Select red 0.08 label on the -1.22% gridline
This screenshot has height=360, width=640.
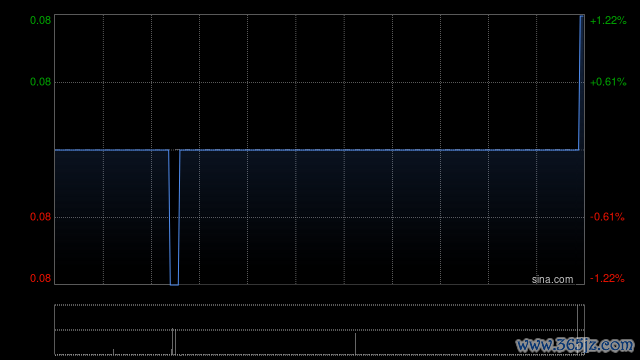coord(40,278)
